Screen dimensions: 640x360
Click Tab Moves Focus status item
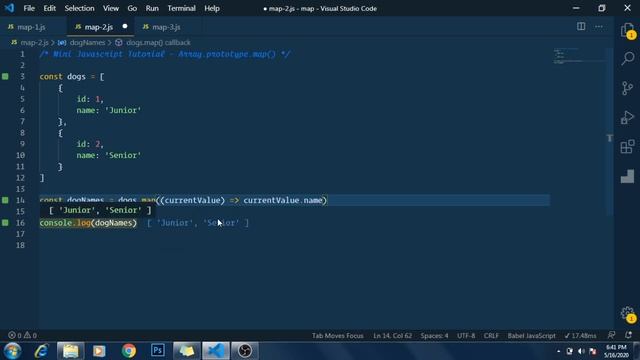click(x=338, y=336)
